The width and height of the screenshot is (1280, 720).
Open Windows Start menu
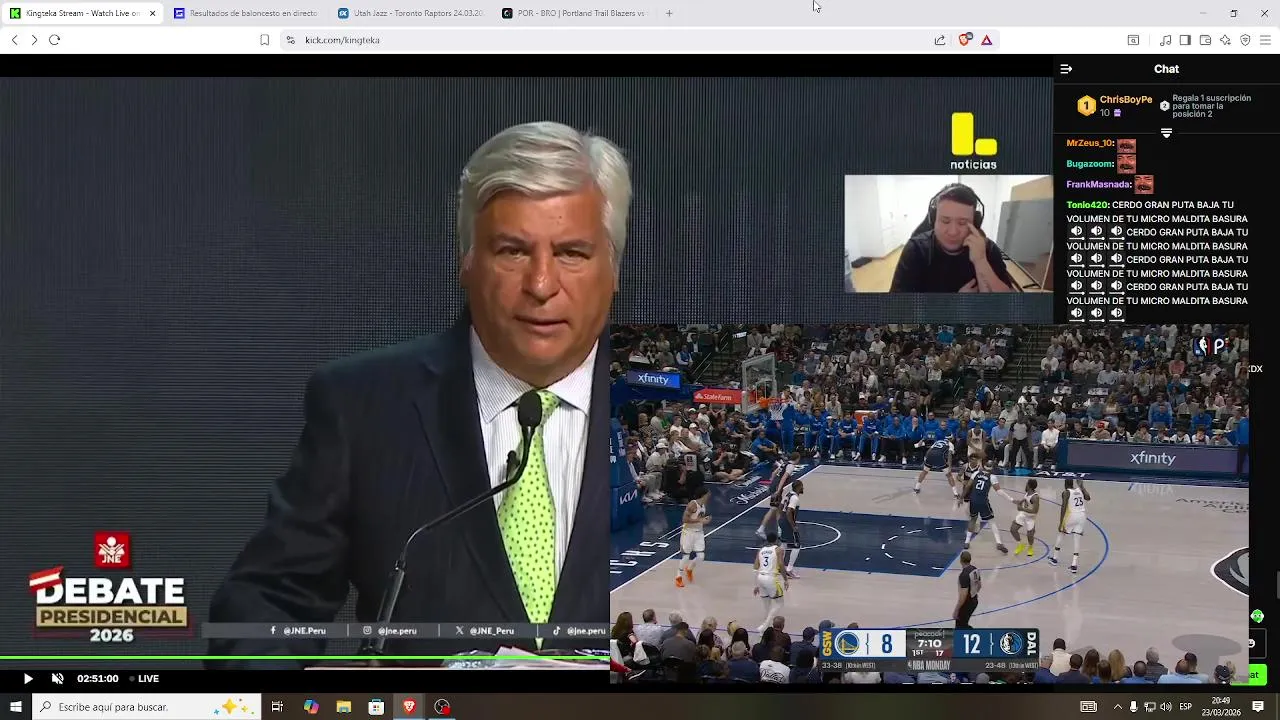pos(15,707)
